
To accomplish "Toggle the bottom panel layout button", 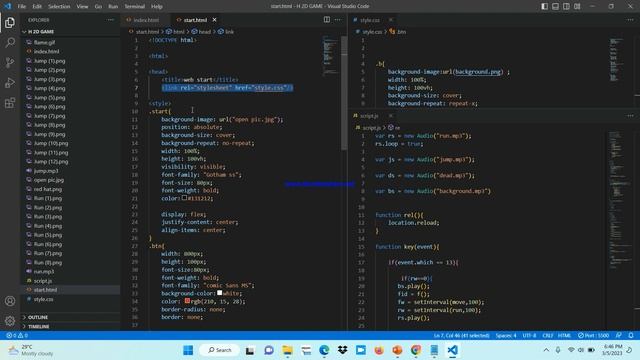I will [556, 6].
